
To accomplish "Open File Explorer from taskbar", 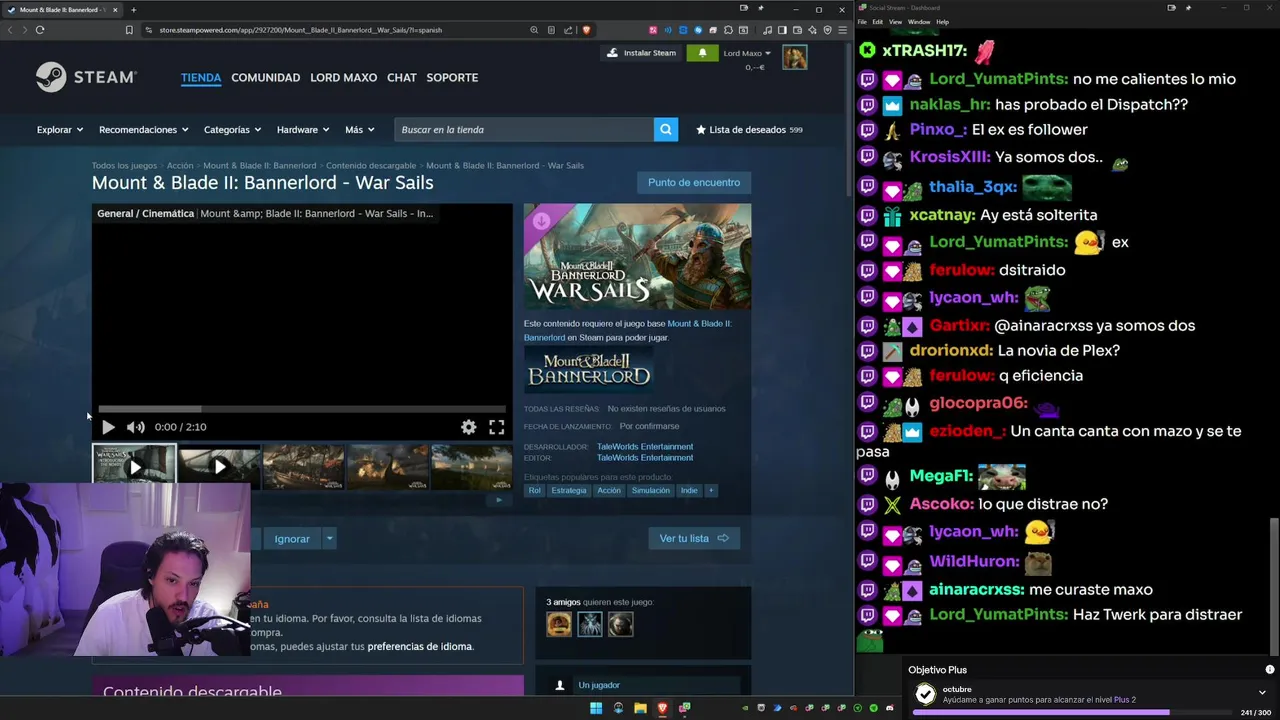I will pyautogui.click(x=640, y=708).
